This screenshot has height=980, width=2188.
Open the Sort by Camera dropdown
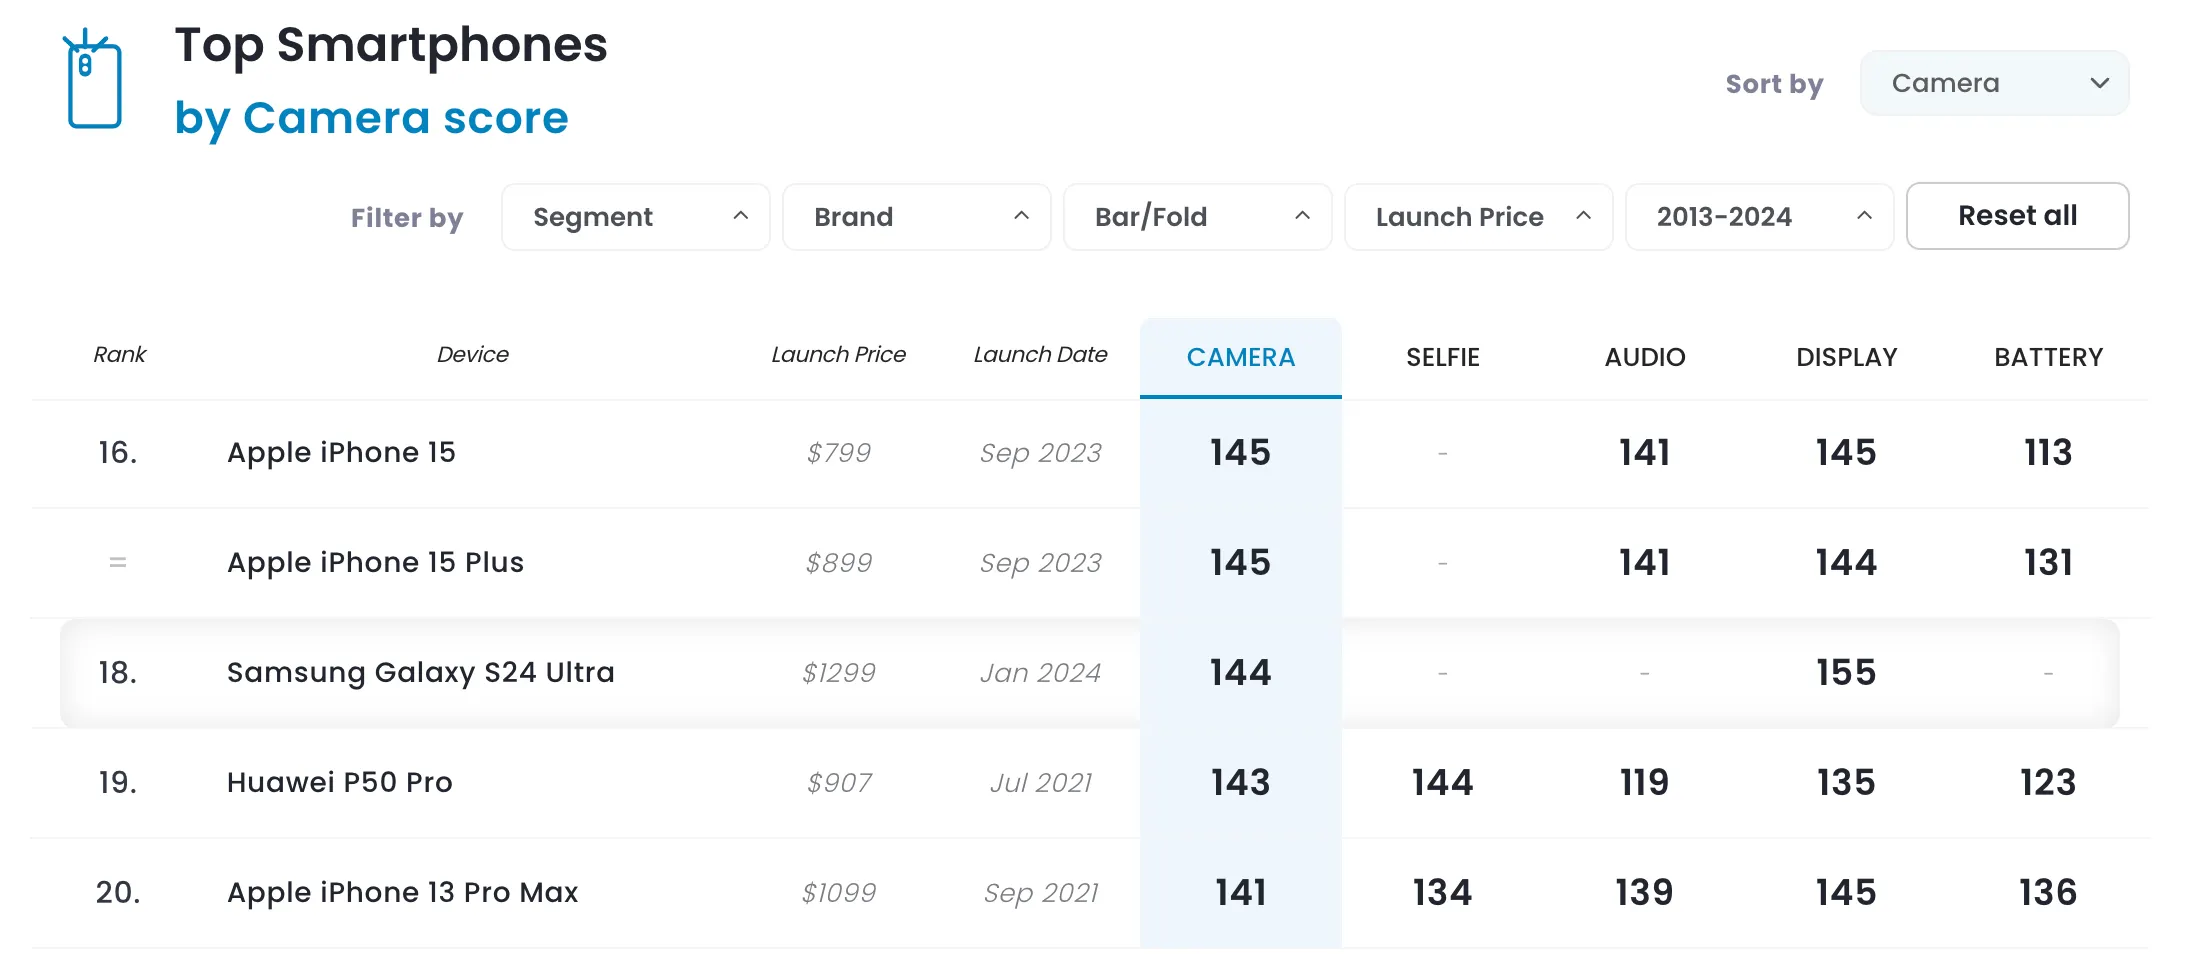1993,83
